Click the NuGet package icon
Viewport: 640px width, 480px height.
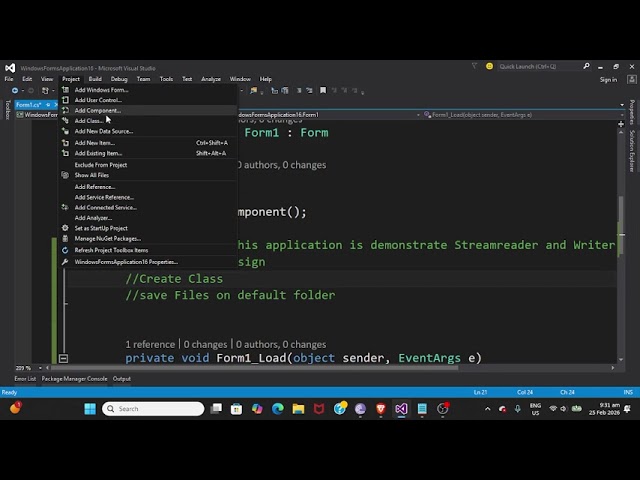pyautogui.click(x=65, y=238)
